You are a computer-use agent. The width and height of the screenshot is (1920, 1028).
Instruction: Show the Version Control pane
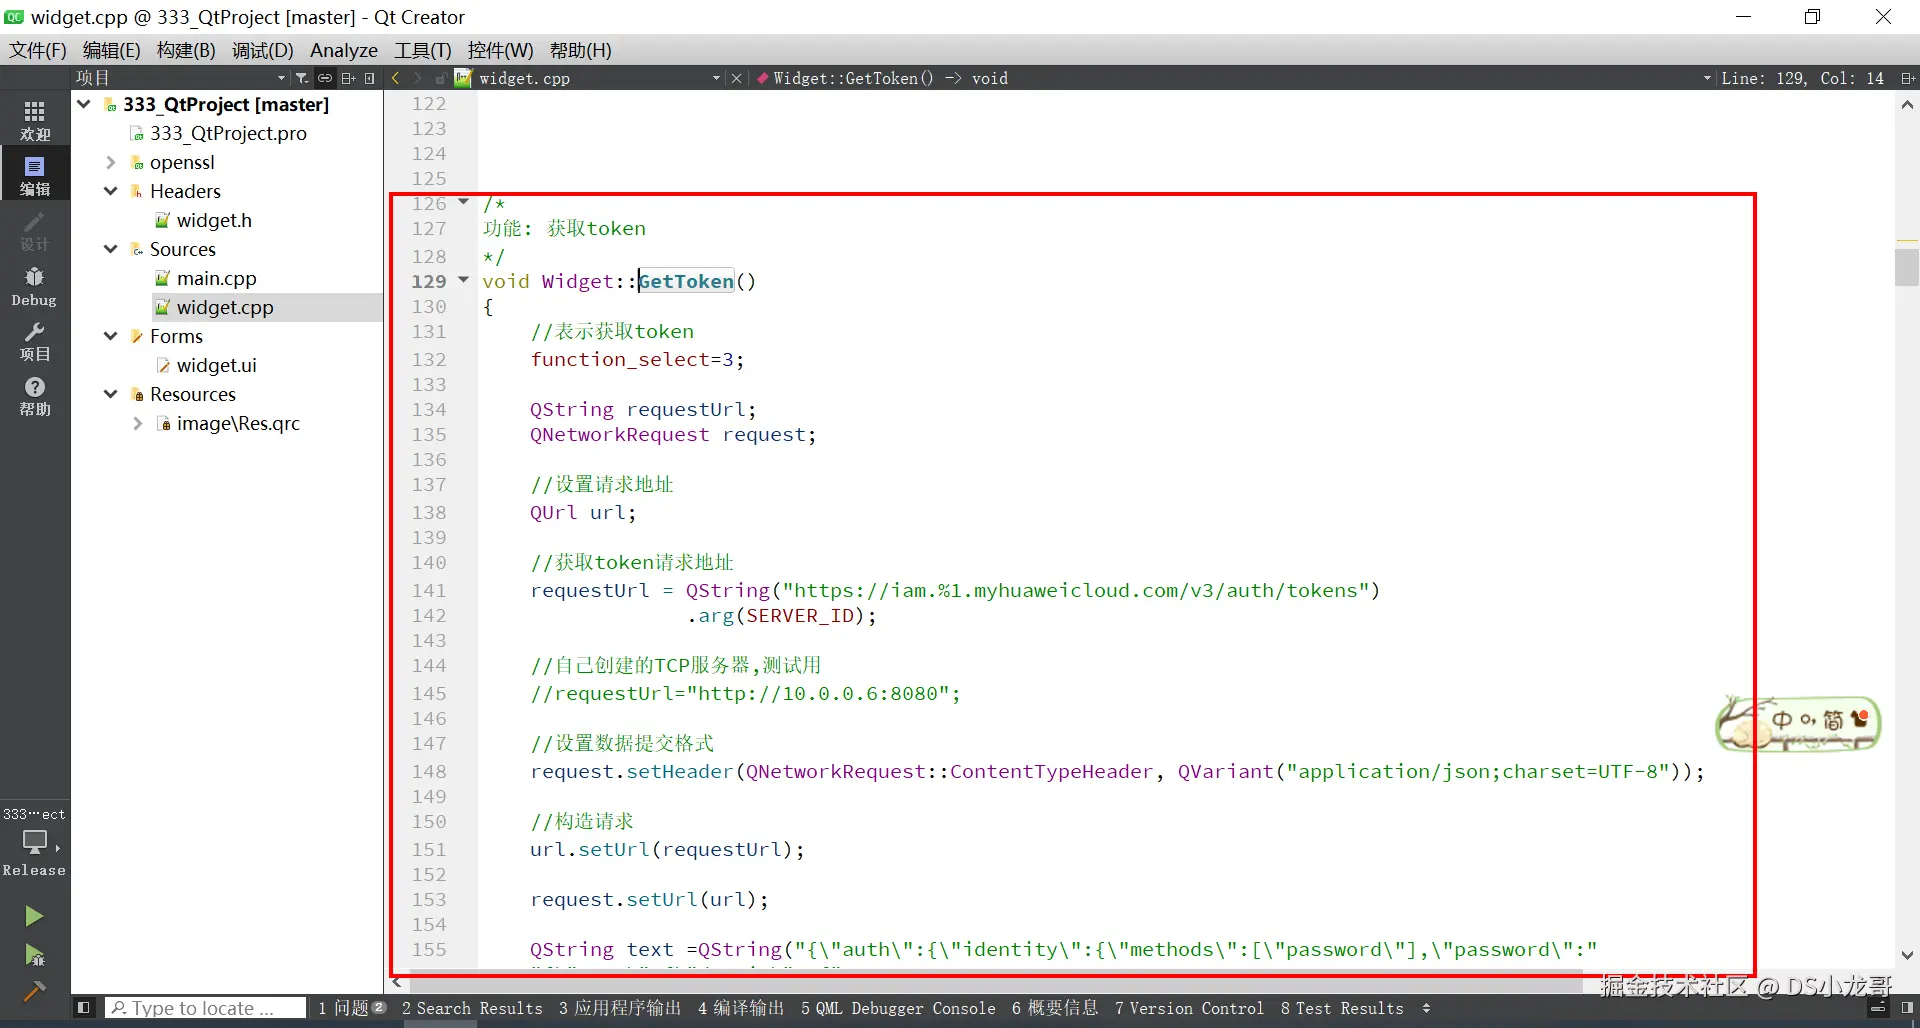click(x=1189, y=1008)
